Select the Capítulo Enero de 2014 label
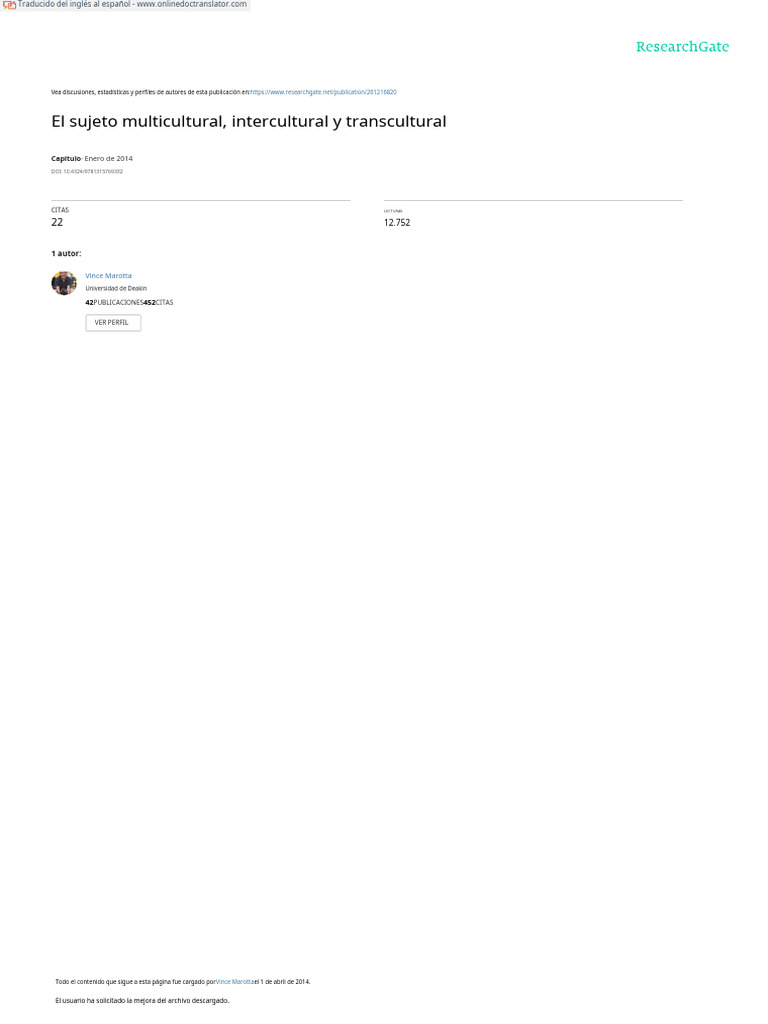 click(92, 159)
